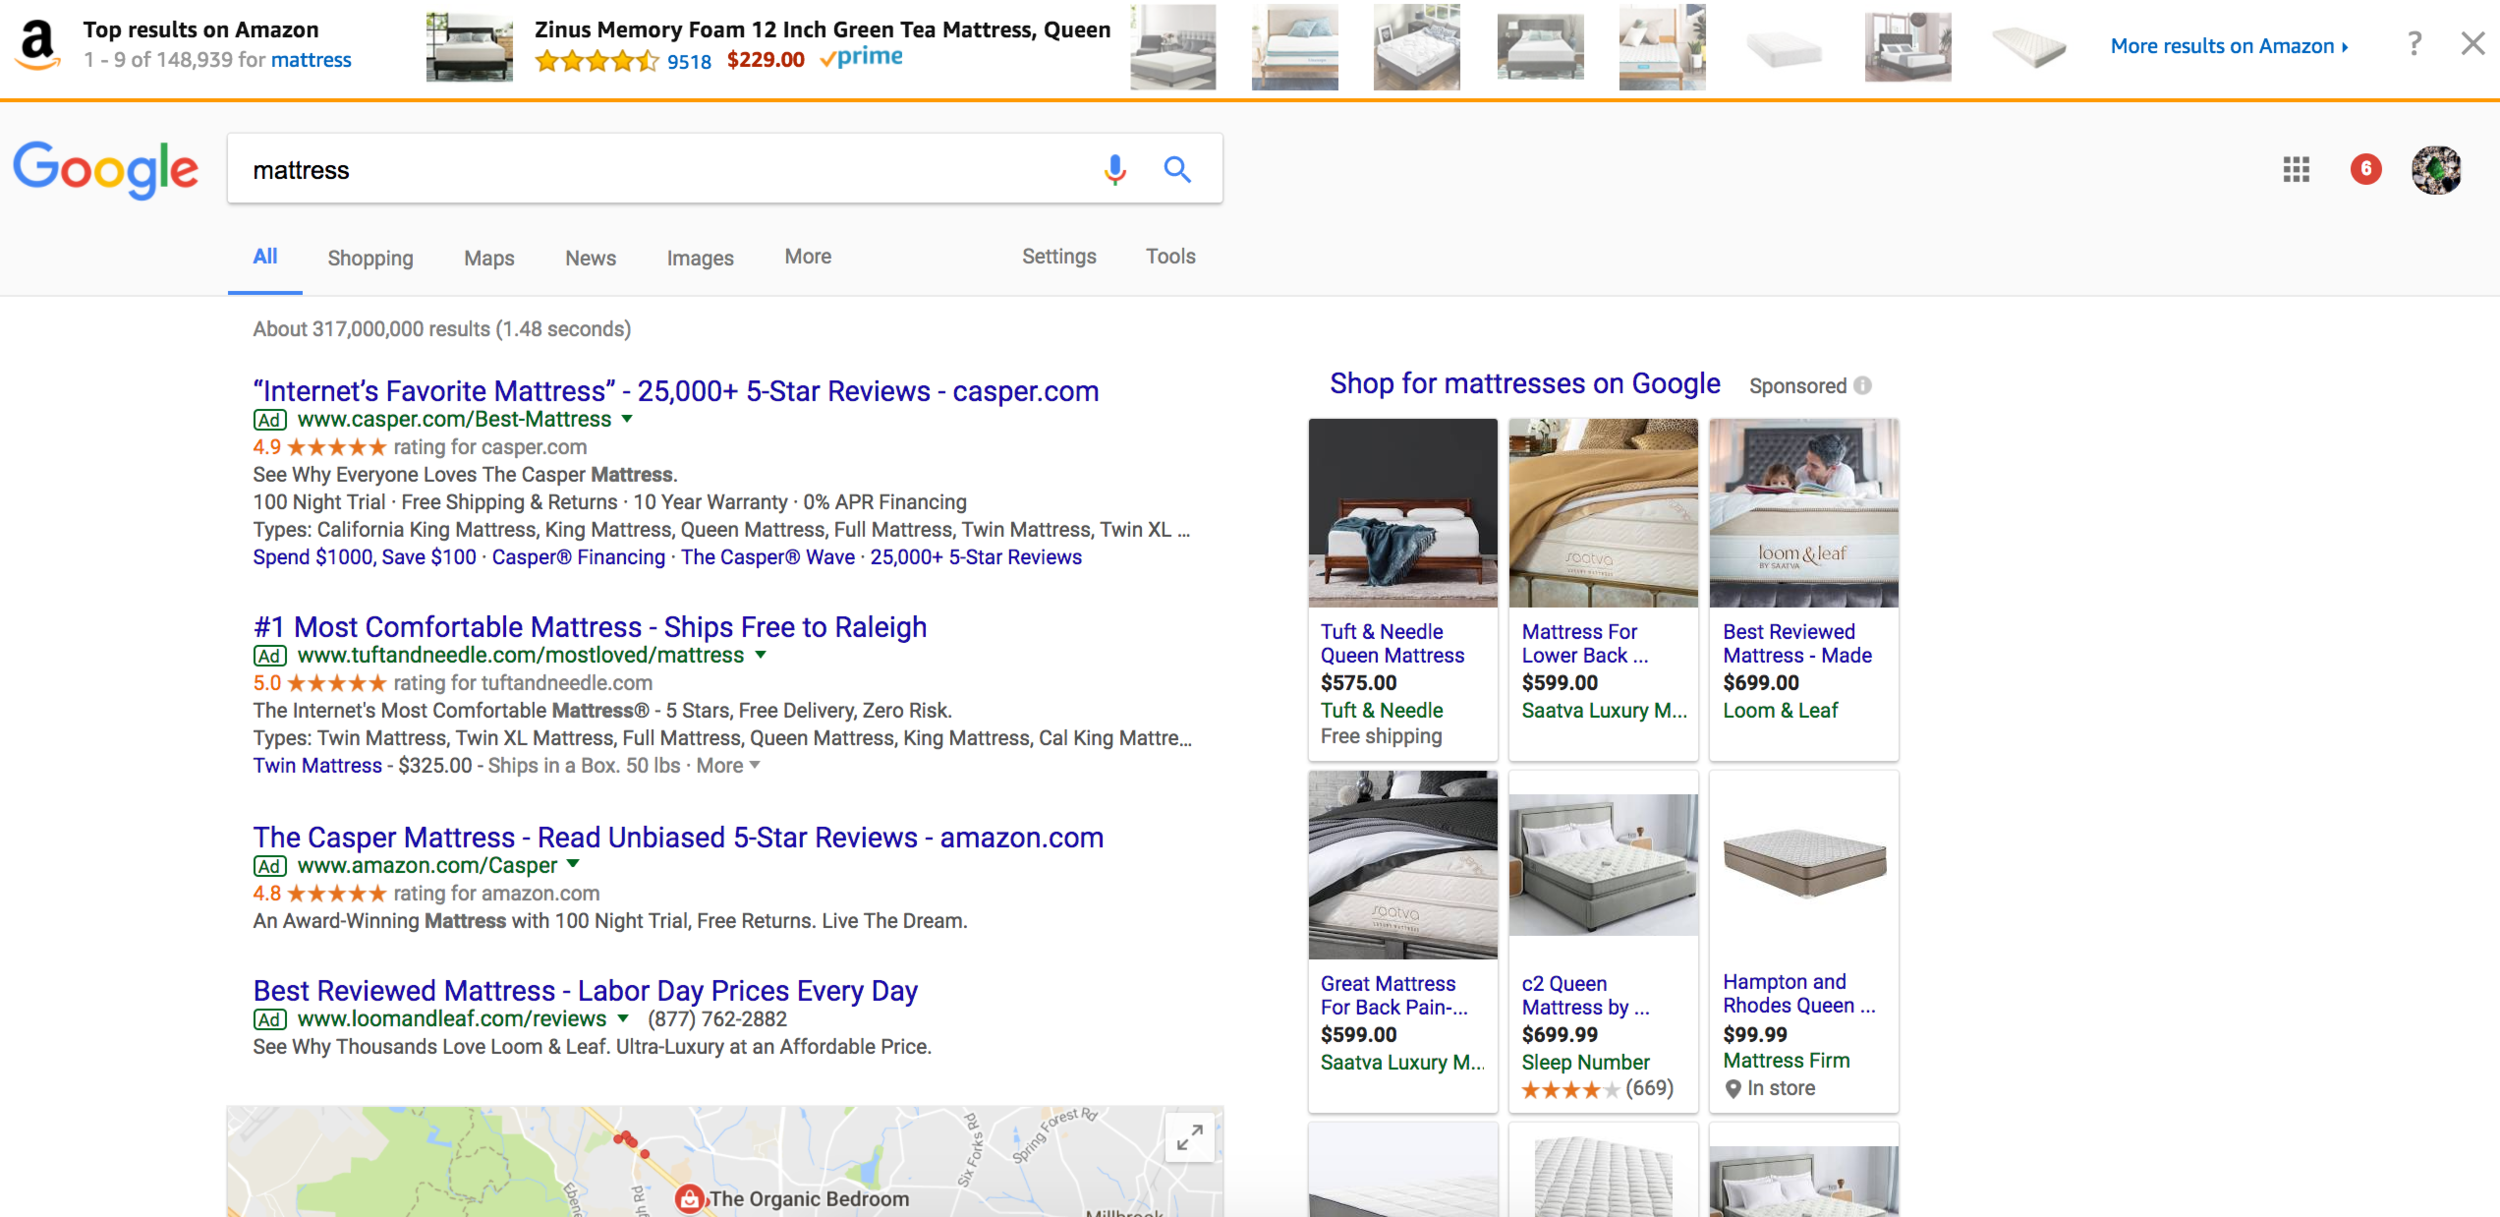Image resolution: width=2500 pixels, height=1217 pixels.
Task: Click Hampton and Rhodes Queen title
Action: (1799, 994)
